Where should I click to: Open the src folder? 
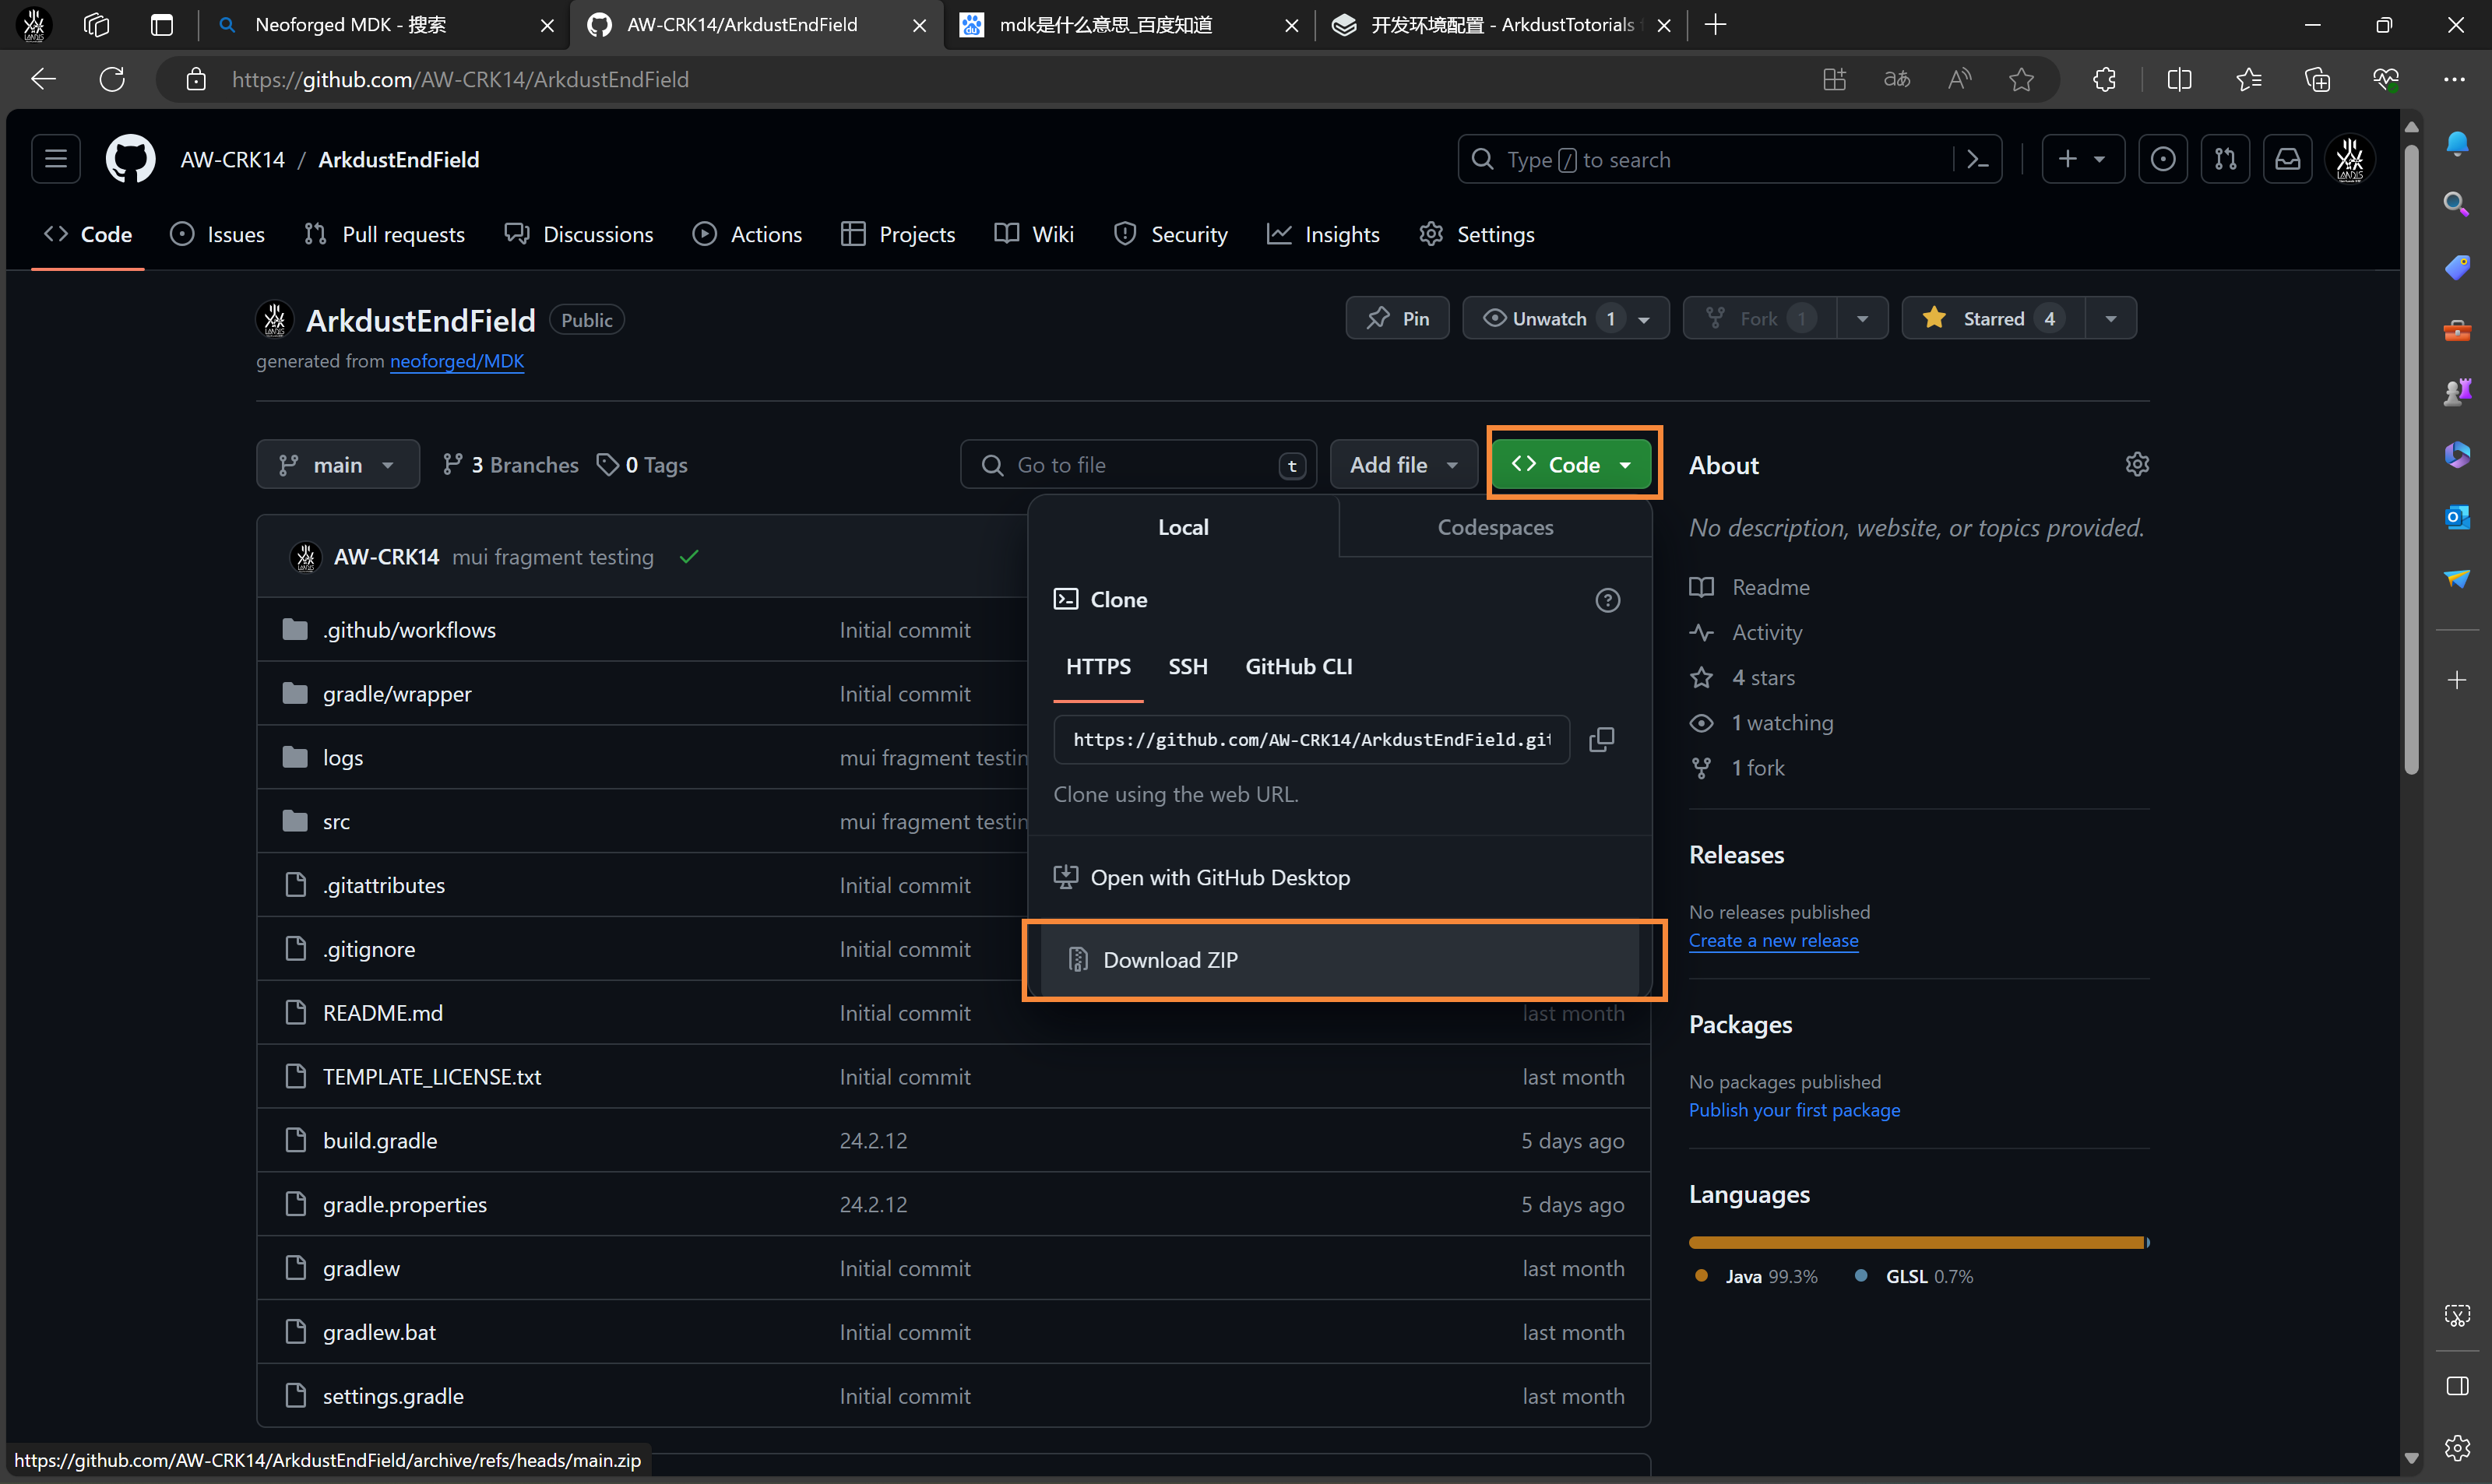(337, 822)
